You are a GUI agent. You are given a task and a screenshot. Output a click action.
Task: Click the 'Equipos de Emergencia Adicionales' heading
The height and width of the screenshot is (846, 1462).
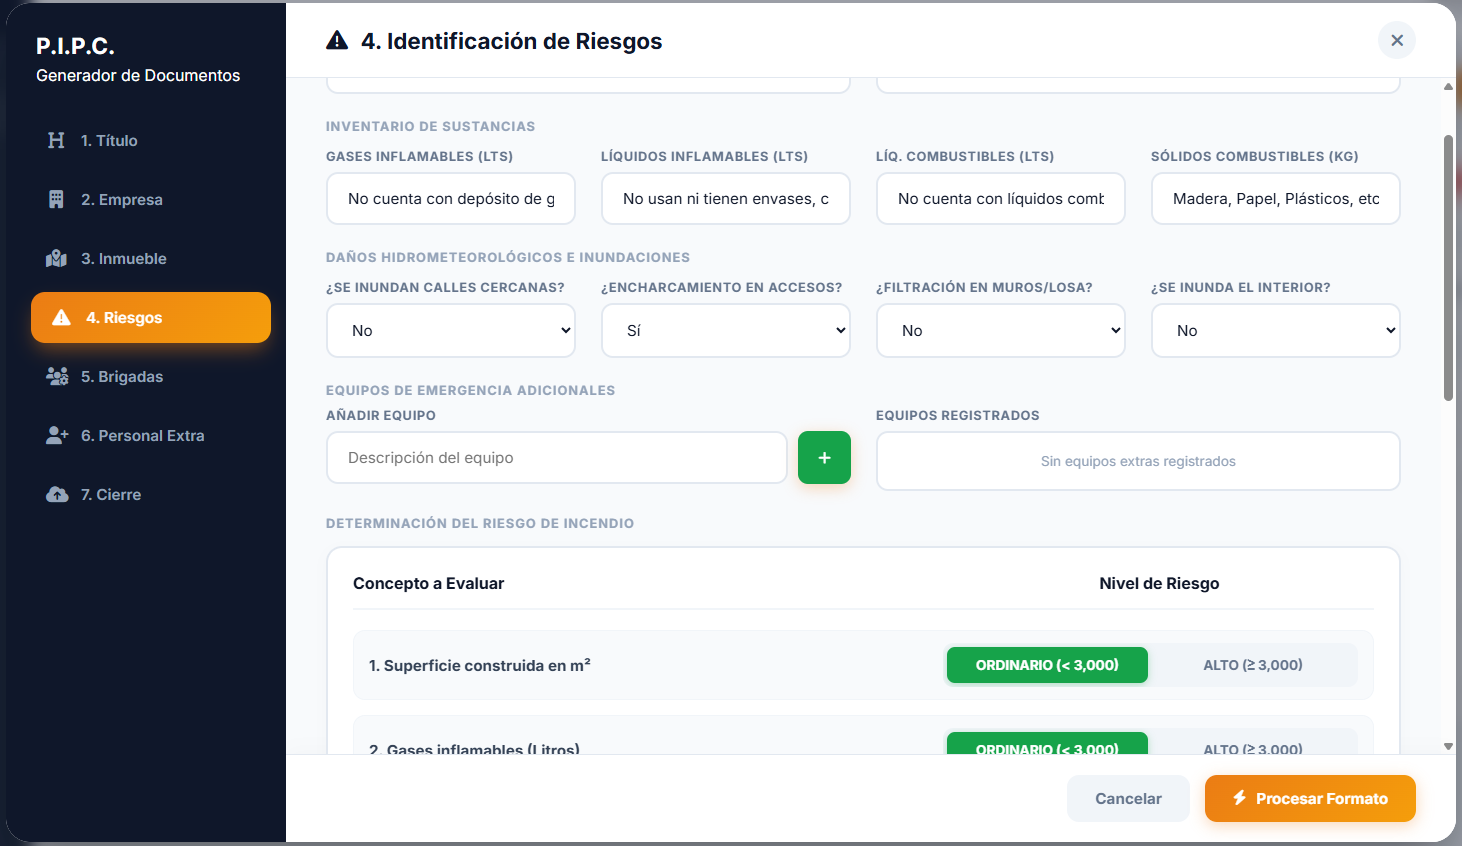tap(470, 390)
